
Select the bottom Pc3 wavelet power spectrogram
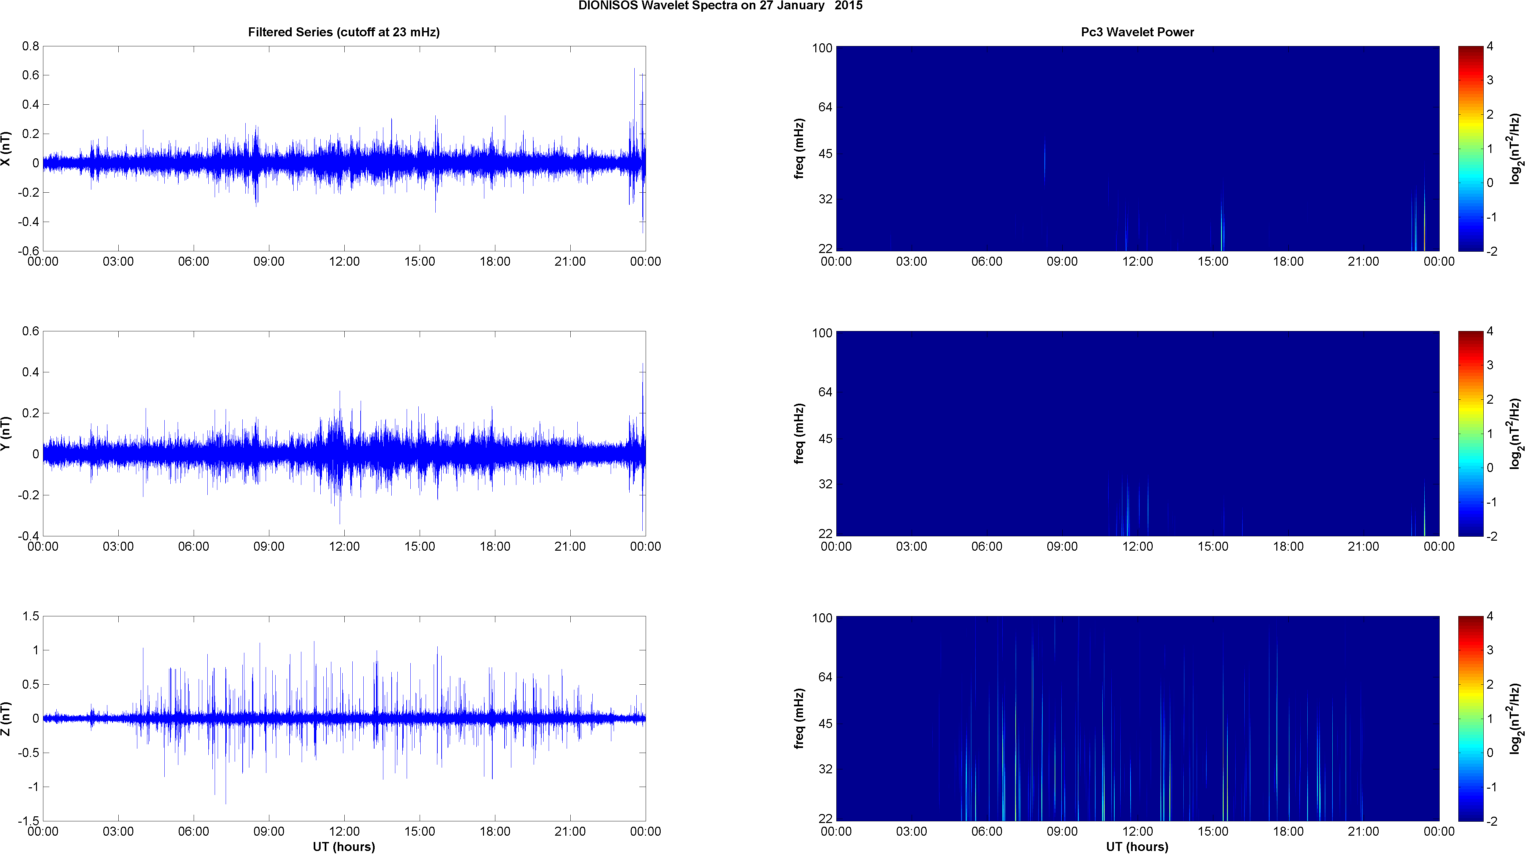coord(1137,719)
